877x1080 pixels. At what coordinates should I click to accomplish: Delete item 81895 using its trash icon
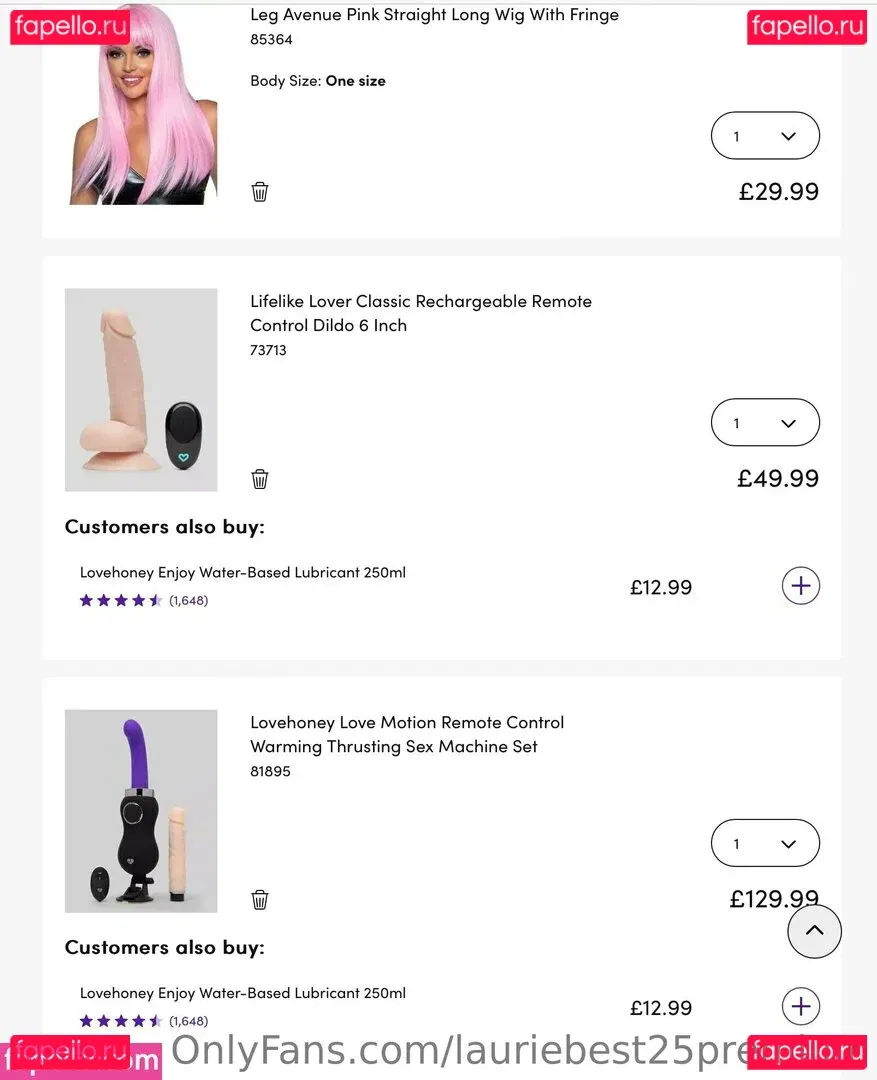coord(260,900)
